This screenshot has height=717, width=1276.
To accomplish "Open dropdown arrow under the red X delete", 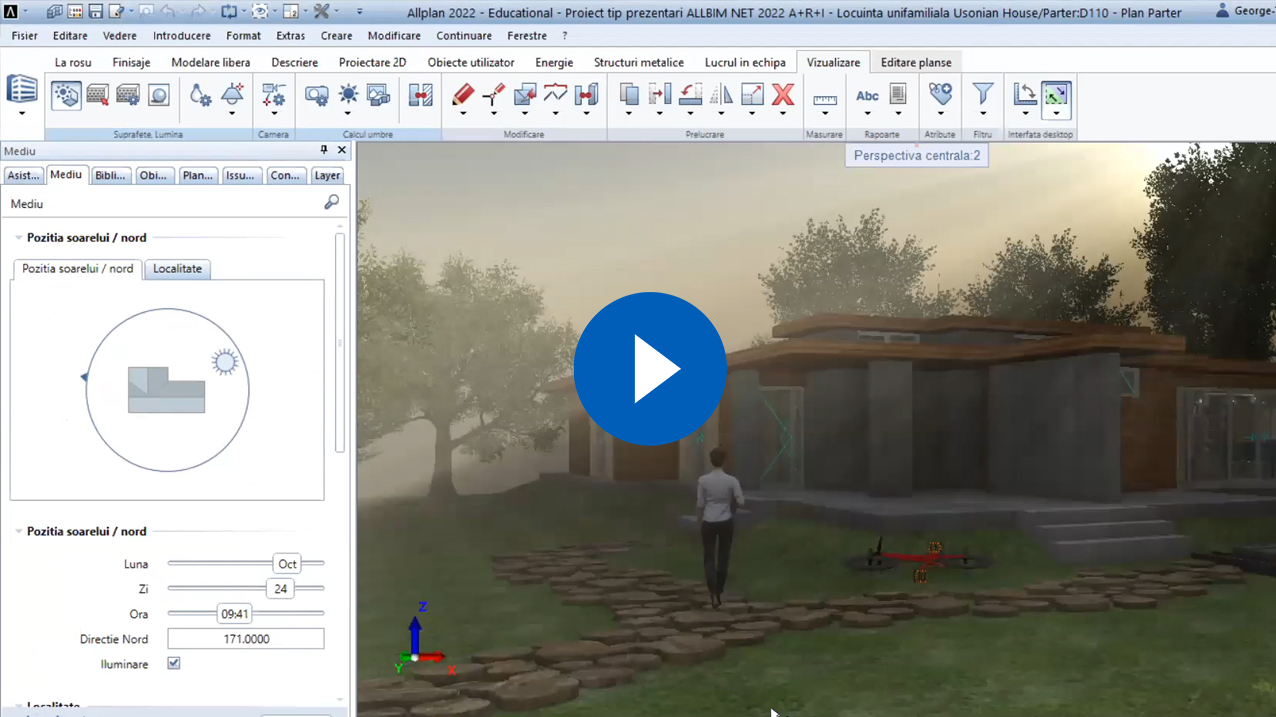I will click(783, 114).
